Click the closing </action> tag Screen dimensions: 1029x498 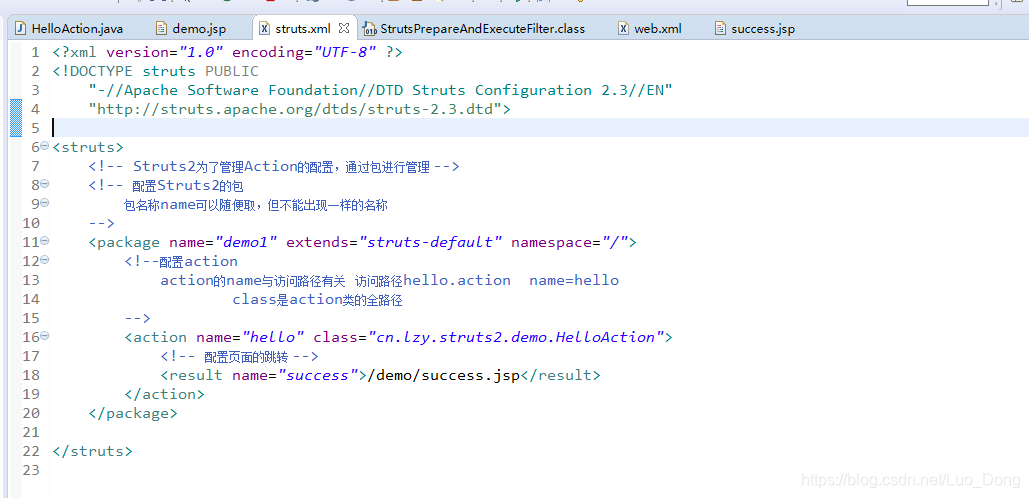(x=164, y=394)
